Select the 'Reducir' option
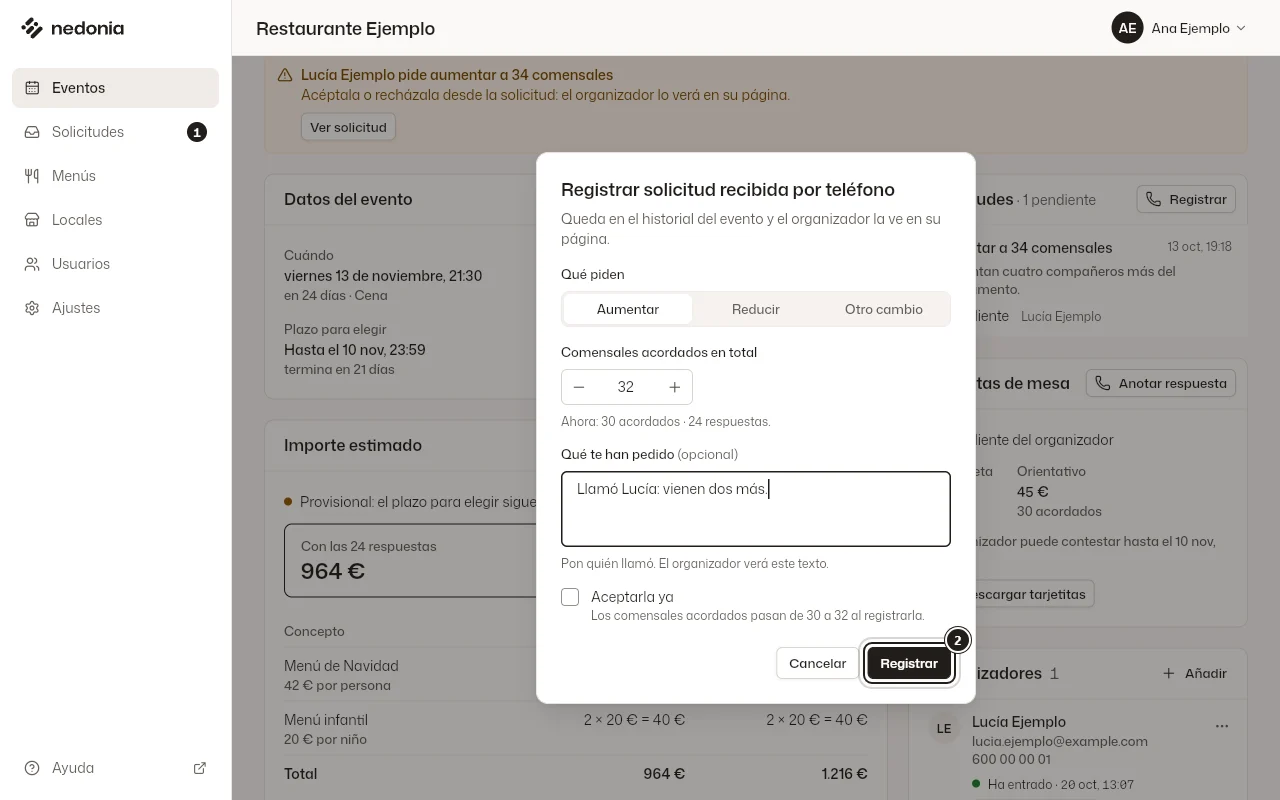The image size is (1280, 800). 756,309
